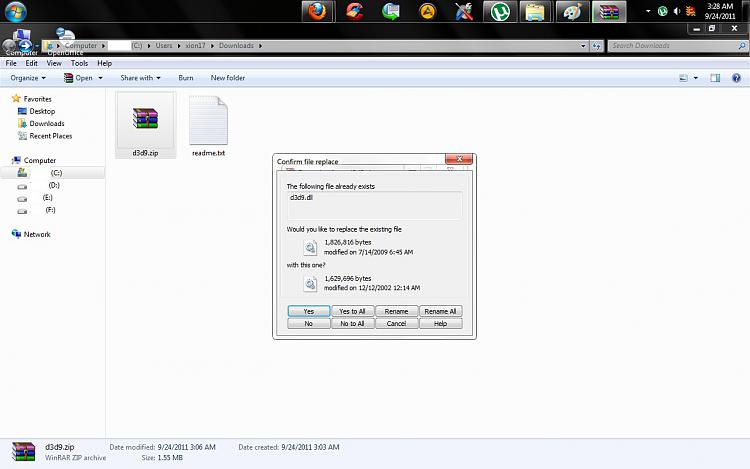
Task: Click the uTorrent system tray icon
Action: [662, 11]
